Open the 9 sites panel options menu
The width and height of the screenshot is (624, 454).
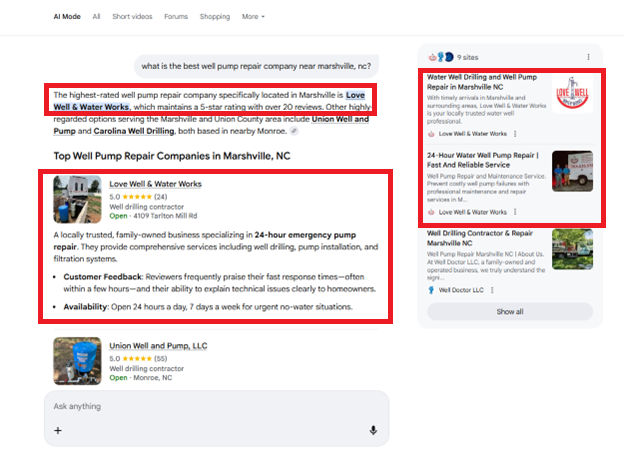[588, 57]
